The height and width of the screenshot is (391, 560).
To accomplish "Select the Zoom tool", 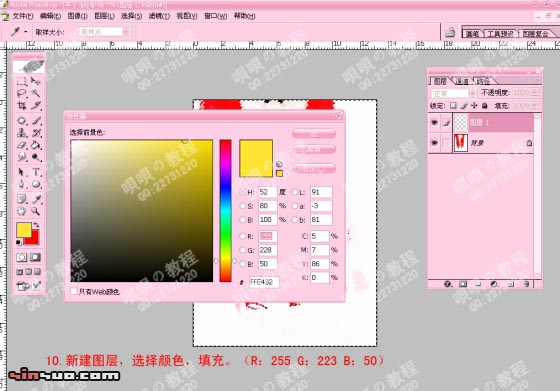I will coord(36,211).
